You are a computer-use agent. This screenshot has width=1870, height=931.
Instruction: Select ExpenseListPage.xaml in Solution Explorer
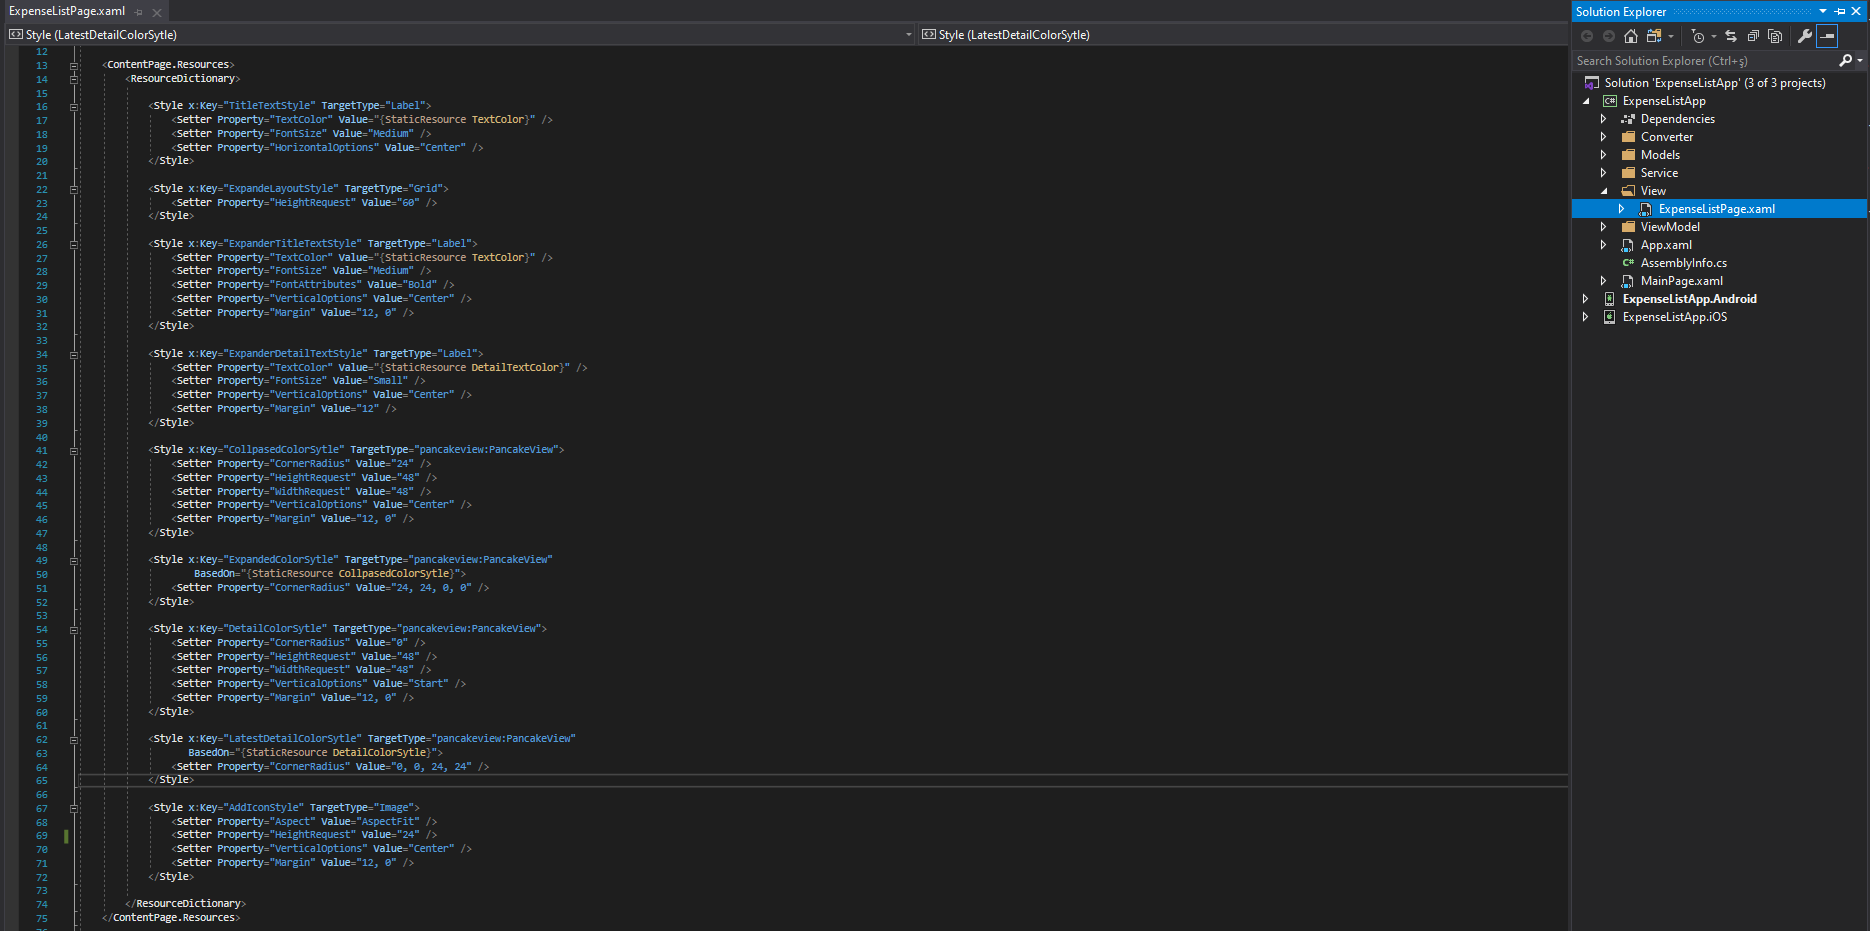pos(1717,209)
